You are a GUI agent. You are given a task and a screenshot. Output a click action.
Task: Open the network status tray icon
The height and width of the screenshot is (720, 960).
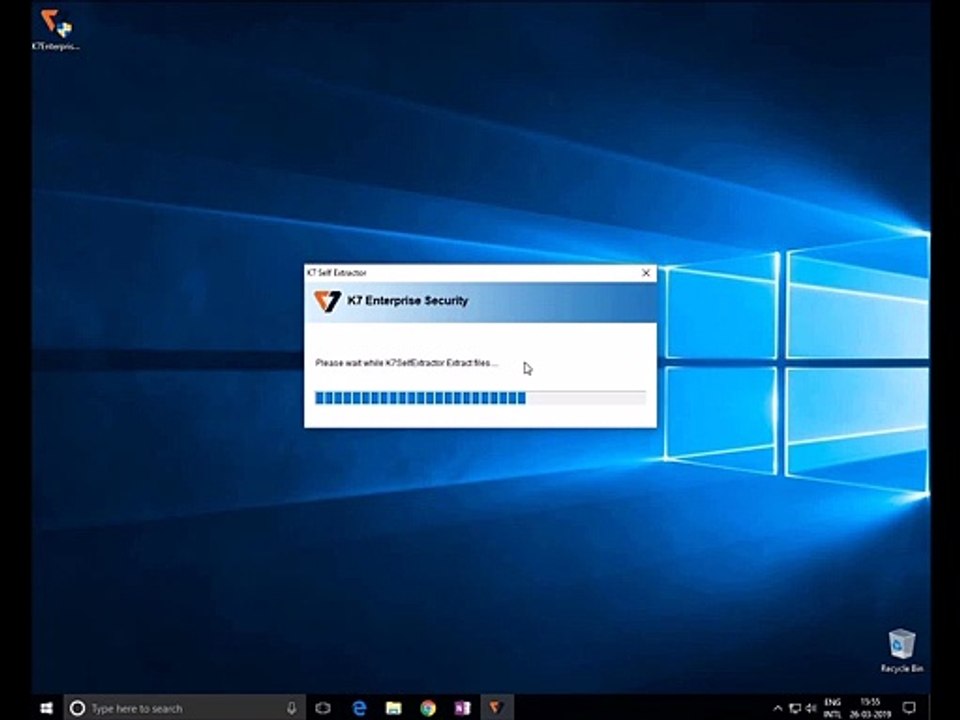(795, 708)
